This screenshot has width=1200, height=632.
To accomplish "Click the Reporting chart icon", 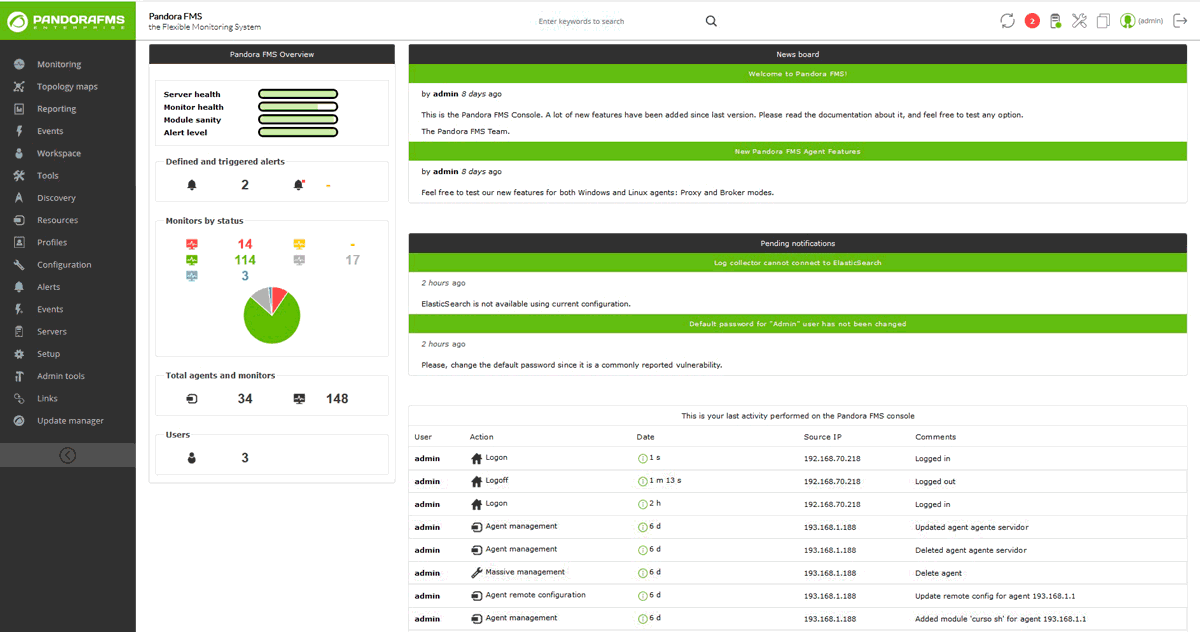I will point(19,109).
